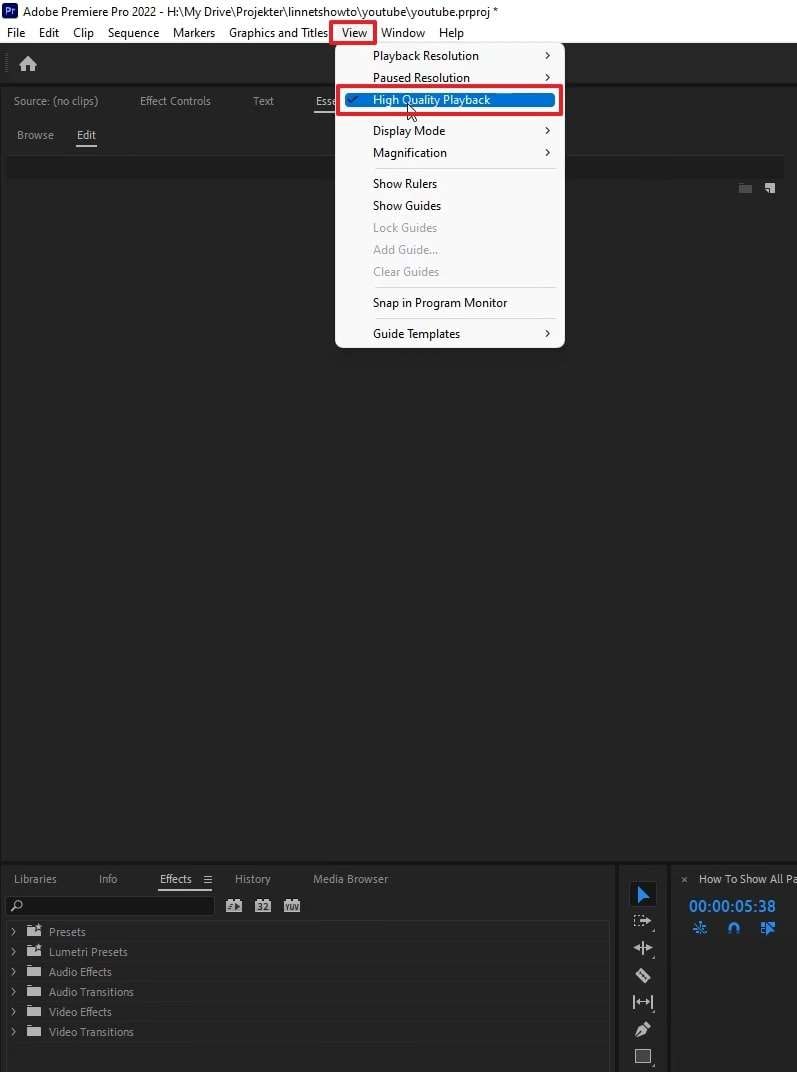Click the Video Transitions folder icon
This screenshot has width=797, height=1072.
pyautogui.click(x=34, y=1031)
